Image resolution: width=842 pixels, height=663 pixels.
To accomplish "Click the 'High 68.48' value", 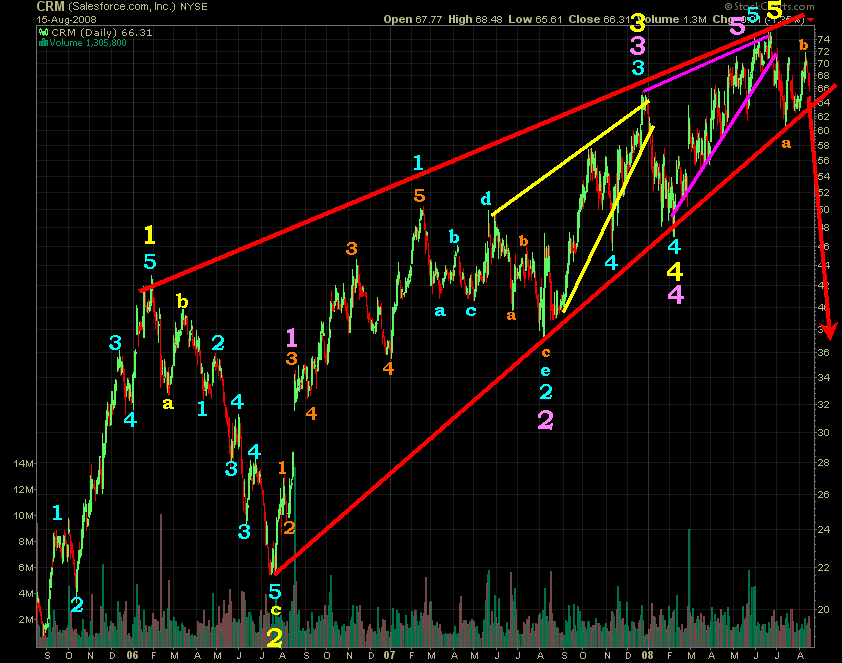I will (x=475, y=19).
